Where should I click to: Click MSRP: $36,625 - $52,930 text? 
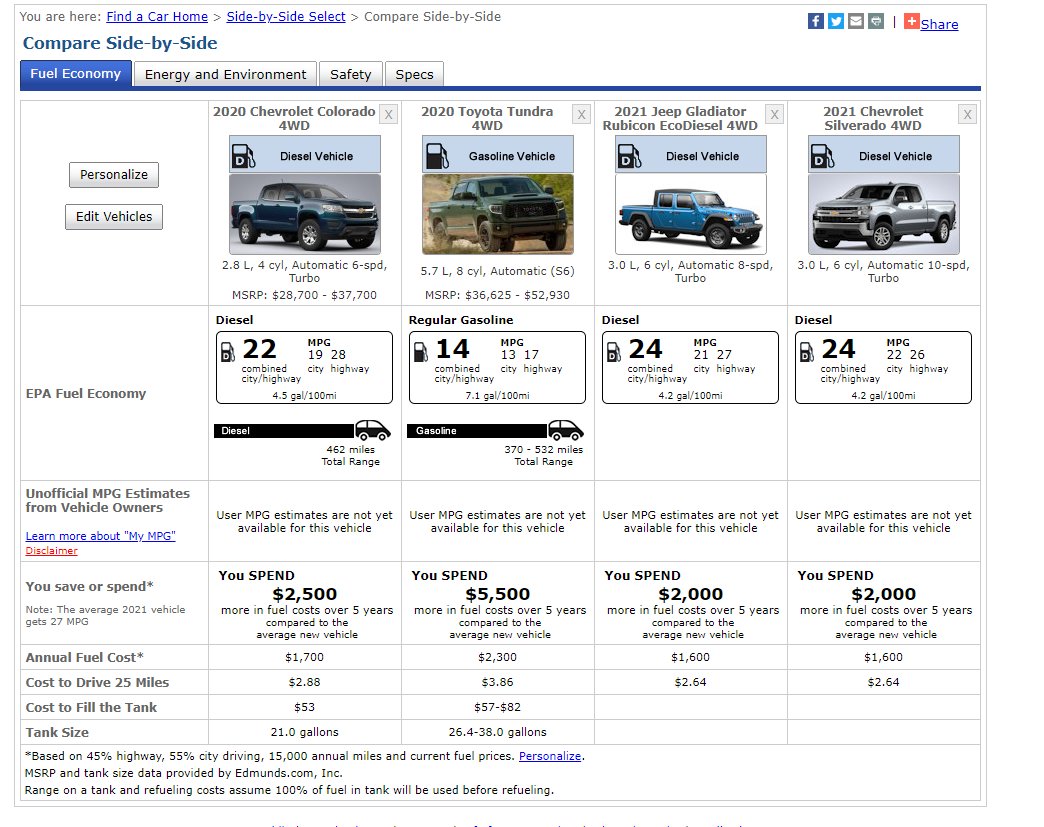(x=497, y=295)
